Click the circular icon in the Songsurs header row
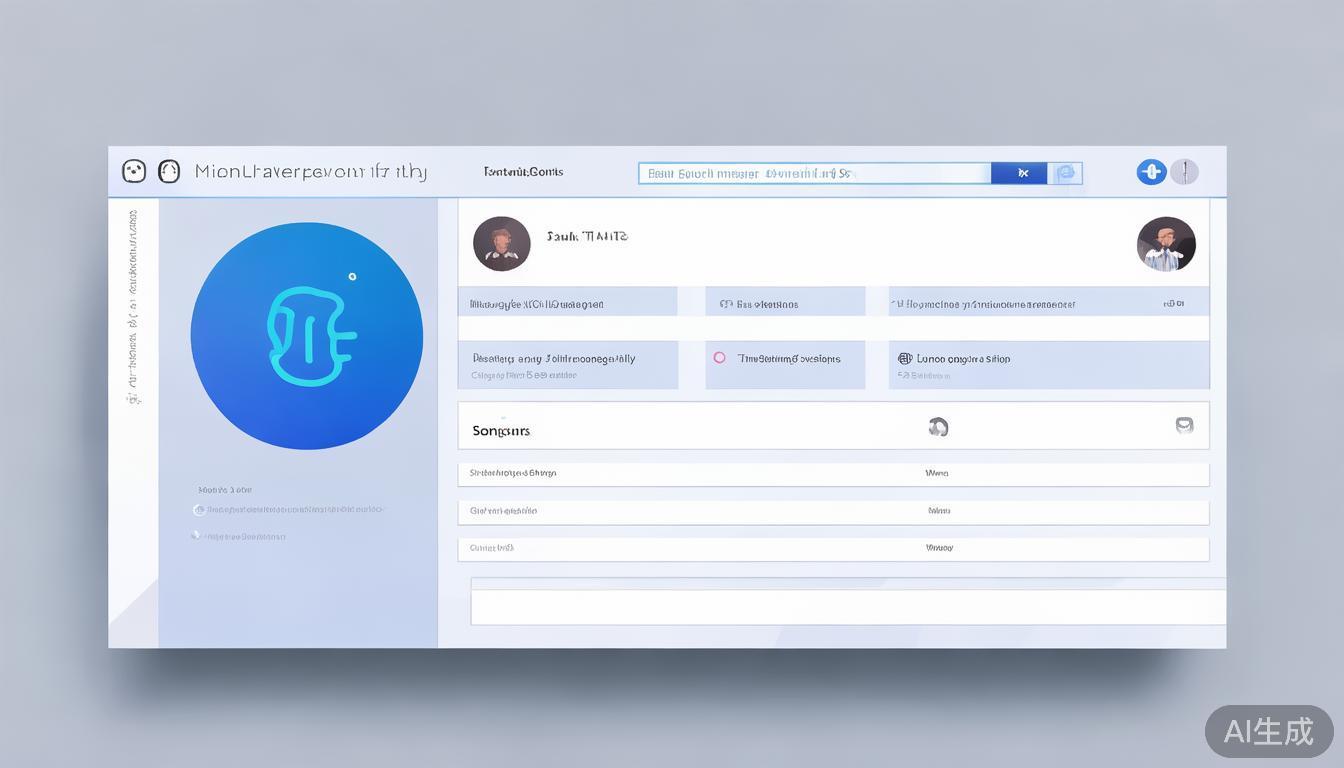Image resolution: width=1344 pixels, height=768 pixels. pos(938,427)
